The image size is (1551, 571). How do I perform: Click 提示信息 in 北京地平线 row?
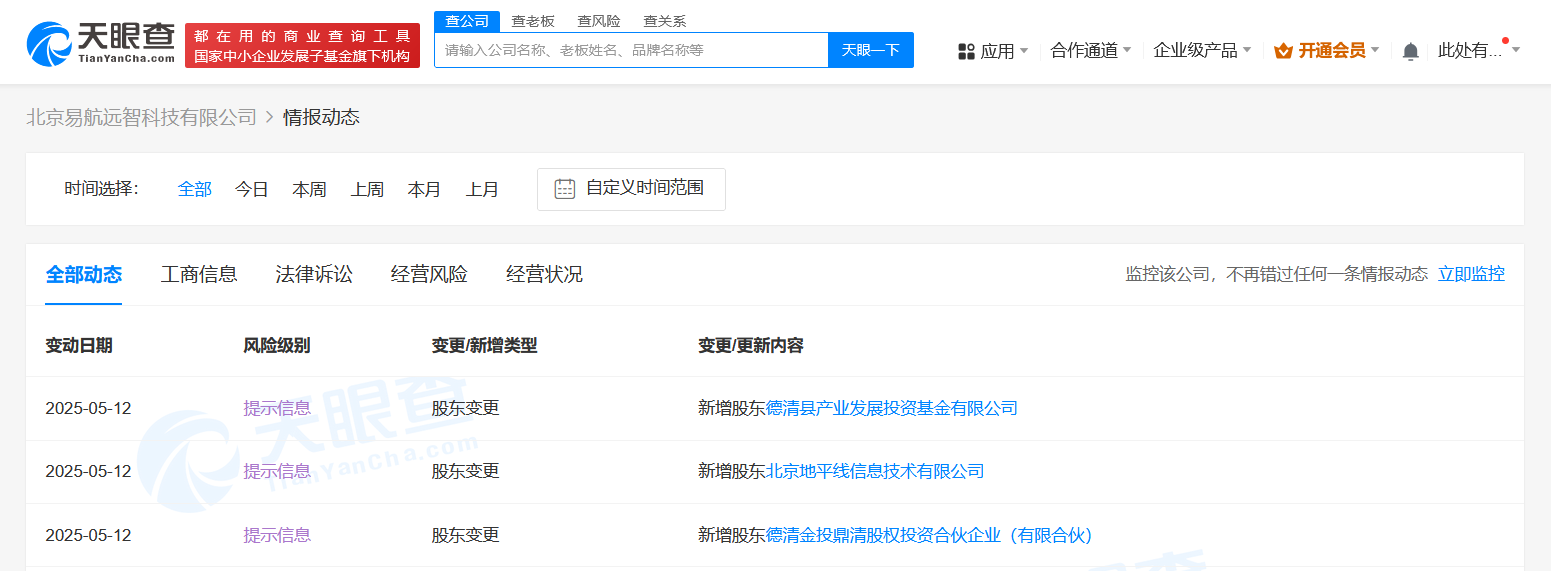(x=277, y=471)
